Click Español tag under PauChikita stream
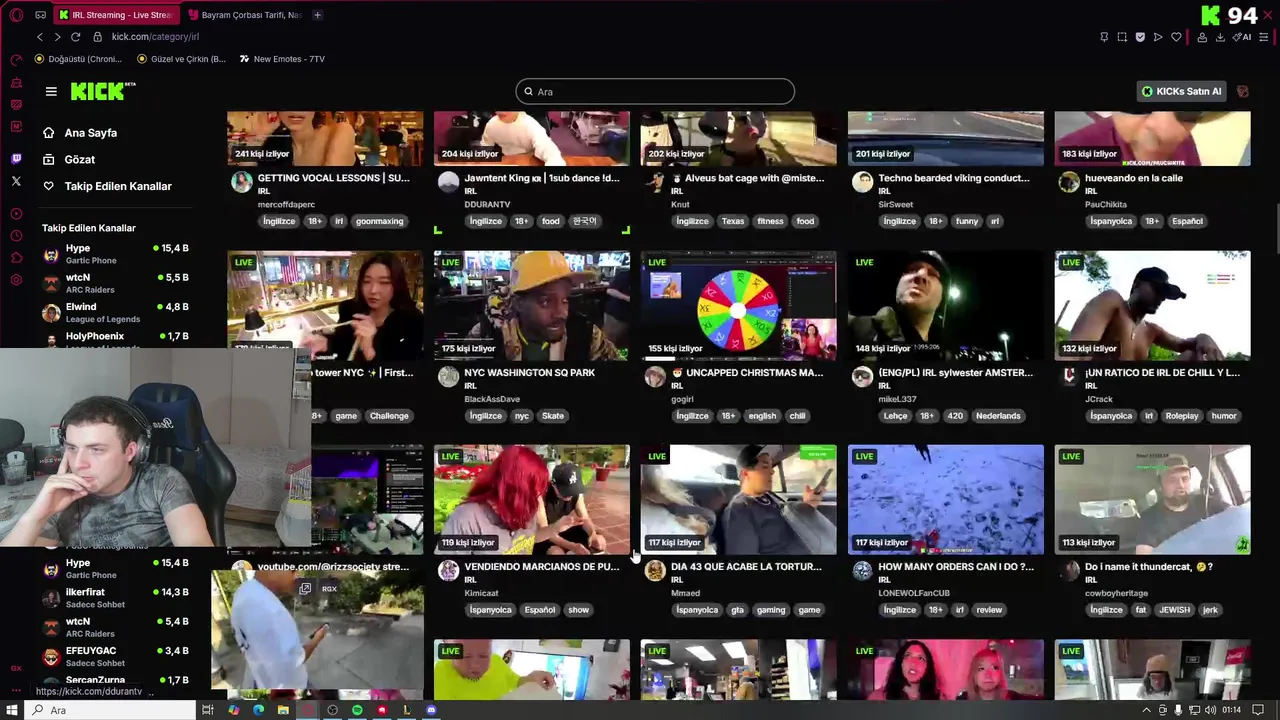This screenshot has width=1280, height=720. tap(1187, 221)
